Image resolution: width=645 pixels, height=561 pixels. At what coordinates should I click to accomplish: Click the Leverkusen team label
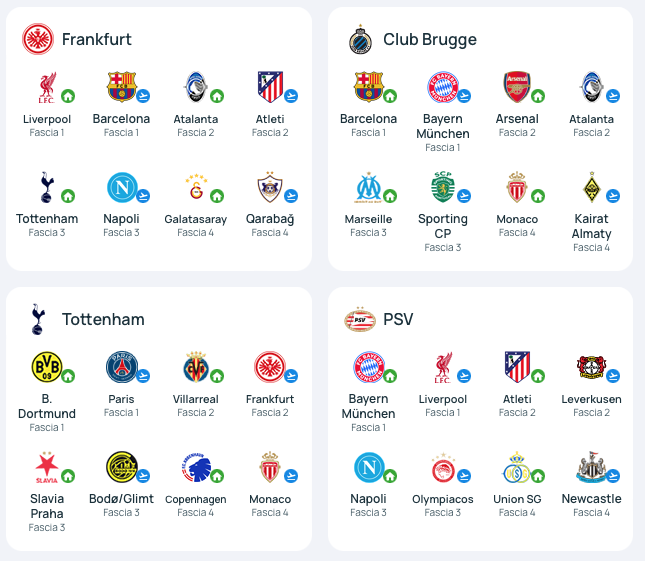click(592, 399)
